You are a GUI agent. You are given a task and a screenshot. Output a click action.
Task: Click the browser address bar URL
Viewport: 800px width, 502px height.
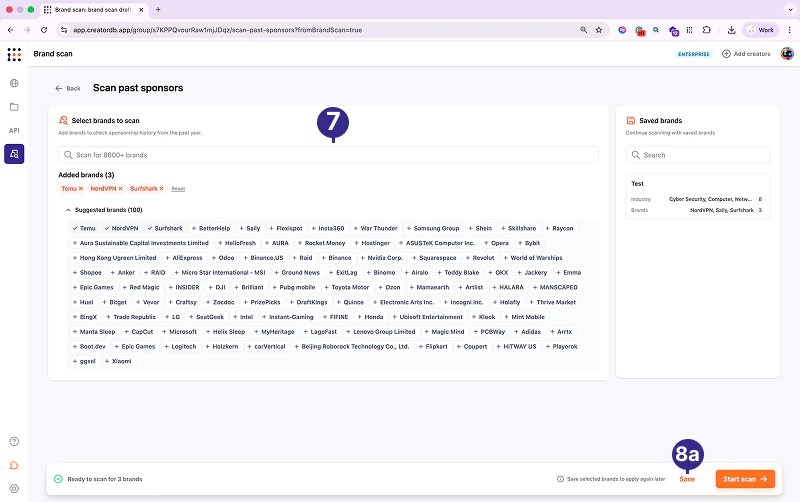217,30
